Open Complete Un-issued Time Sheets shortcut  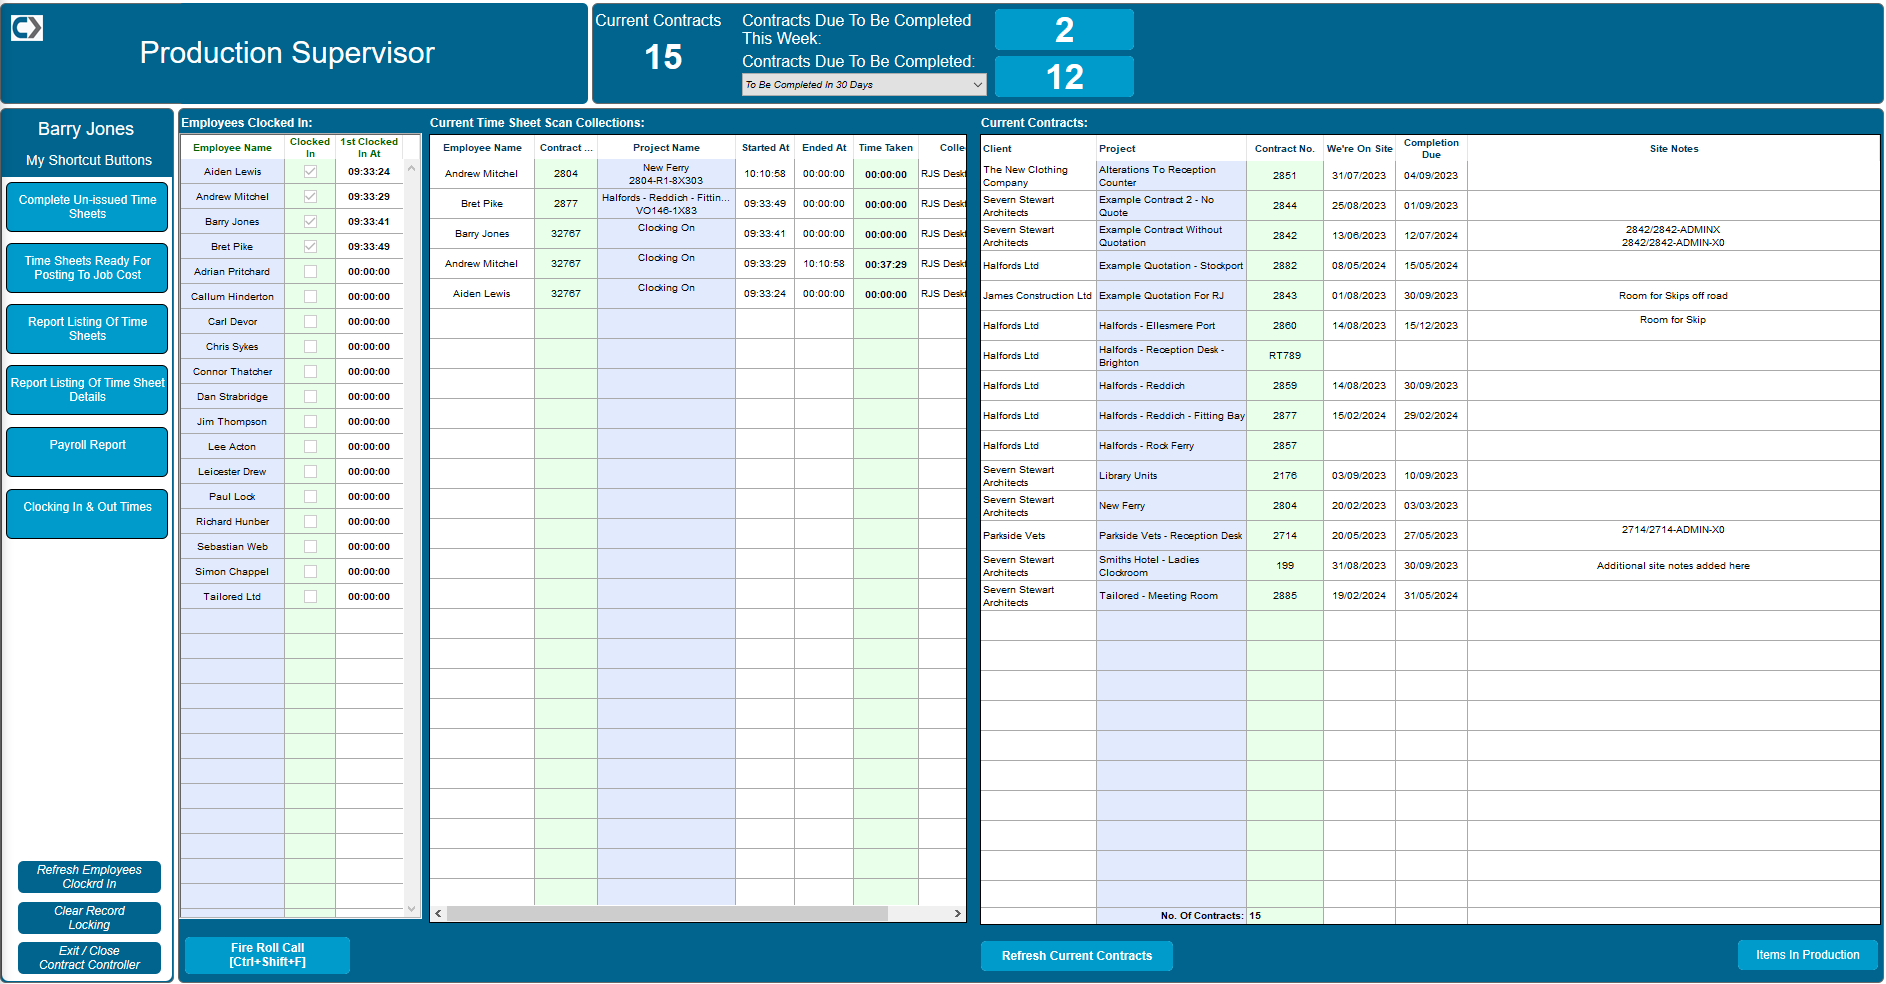click(x=88, y=207)
